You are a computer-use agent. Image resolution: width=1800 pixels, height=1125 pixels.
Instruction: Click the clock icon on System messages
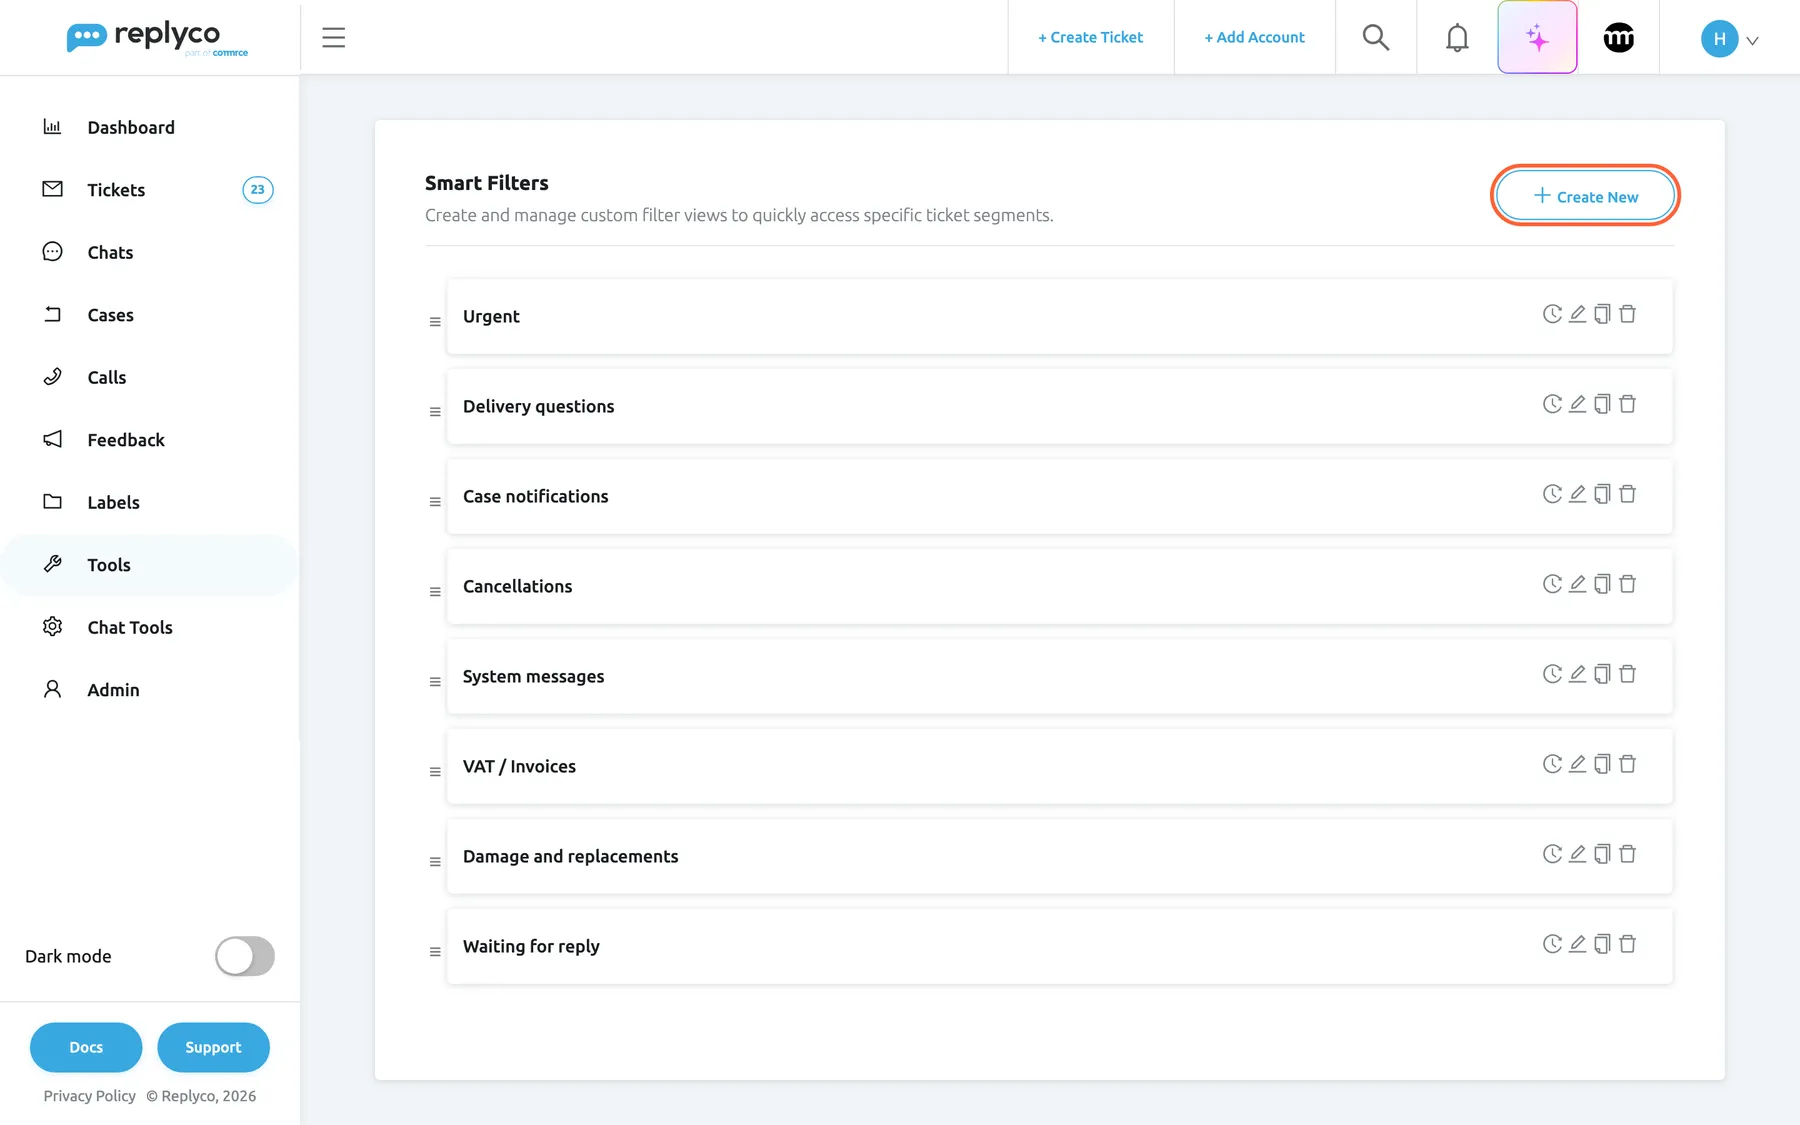[x=1552, y=674]
